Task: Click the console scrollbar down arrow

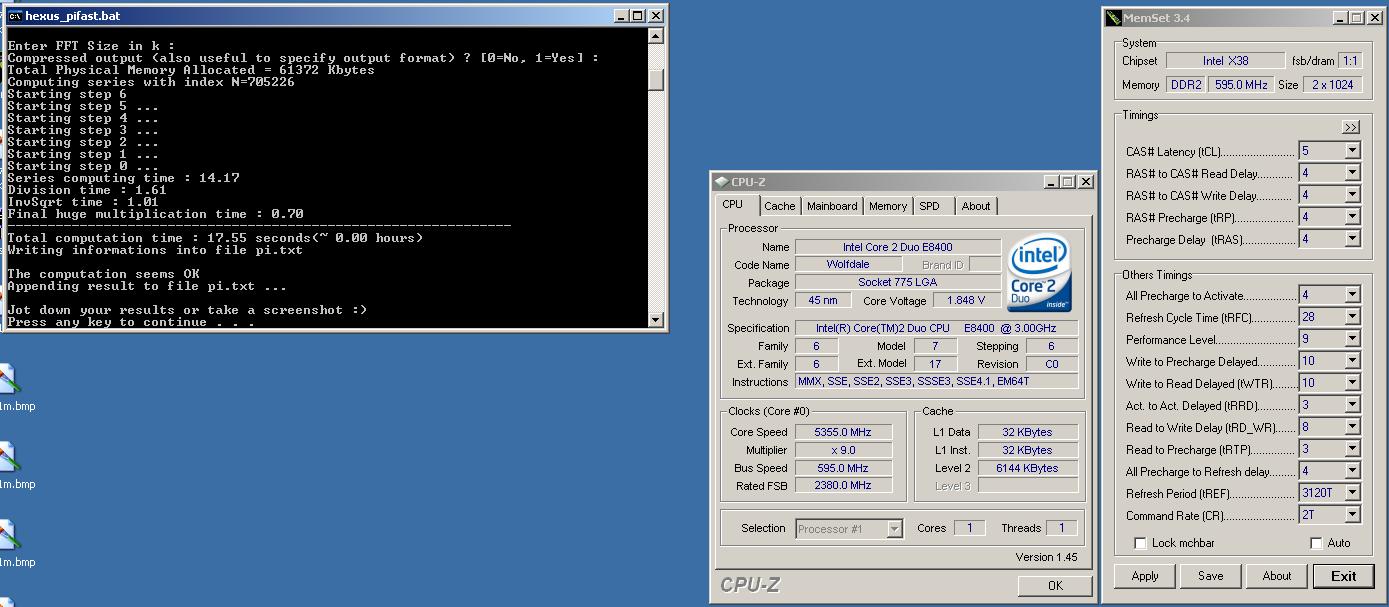Action: pyautogui.click(x=656, y=320)
